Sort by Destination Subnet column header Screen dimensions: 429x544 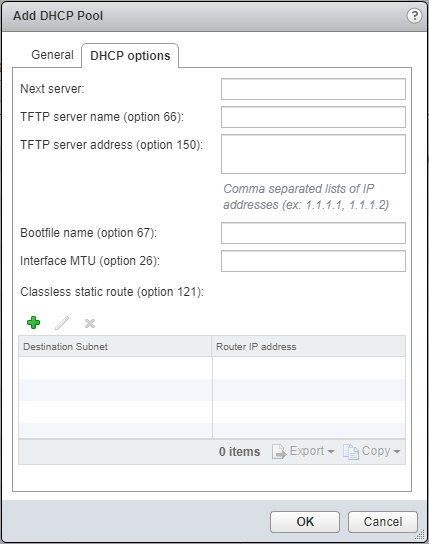tap(115, 346)
